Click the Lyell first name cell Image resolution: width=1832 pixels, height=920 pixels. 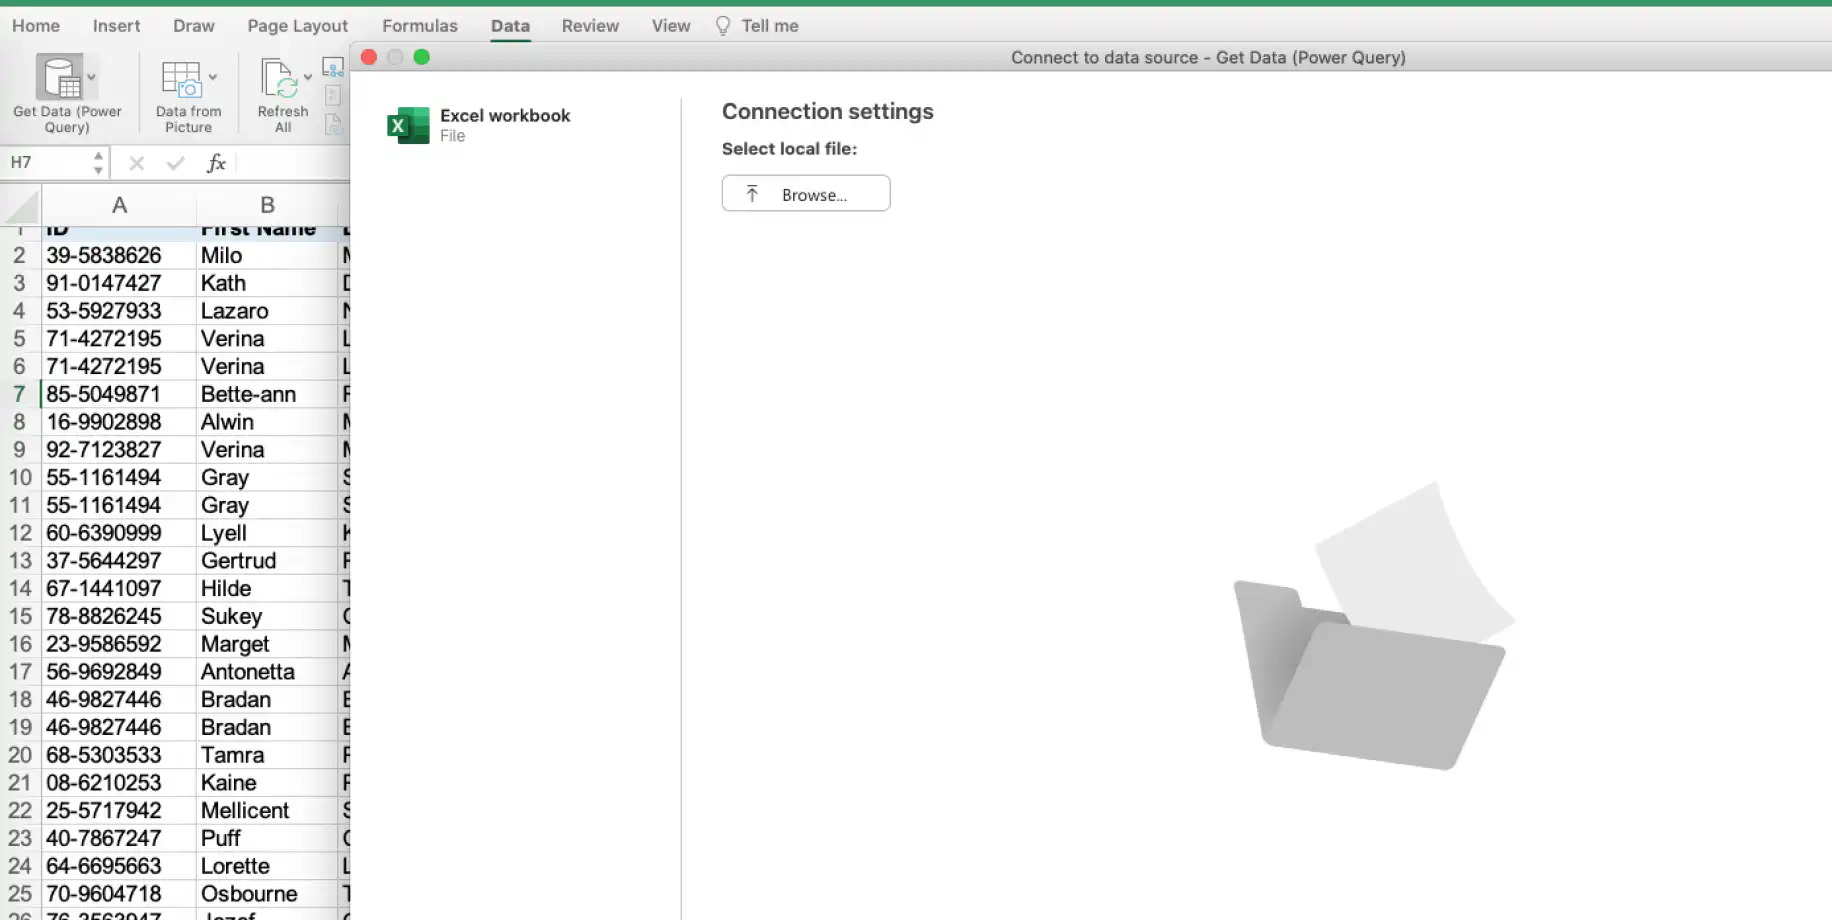[x=267, y=533]
